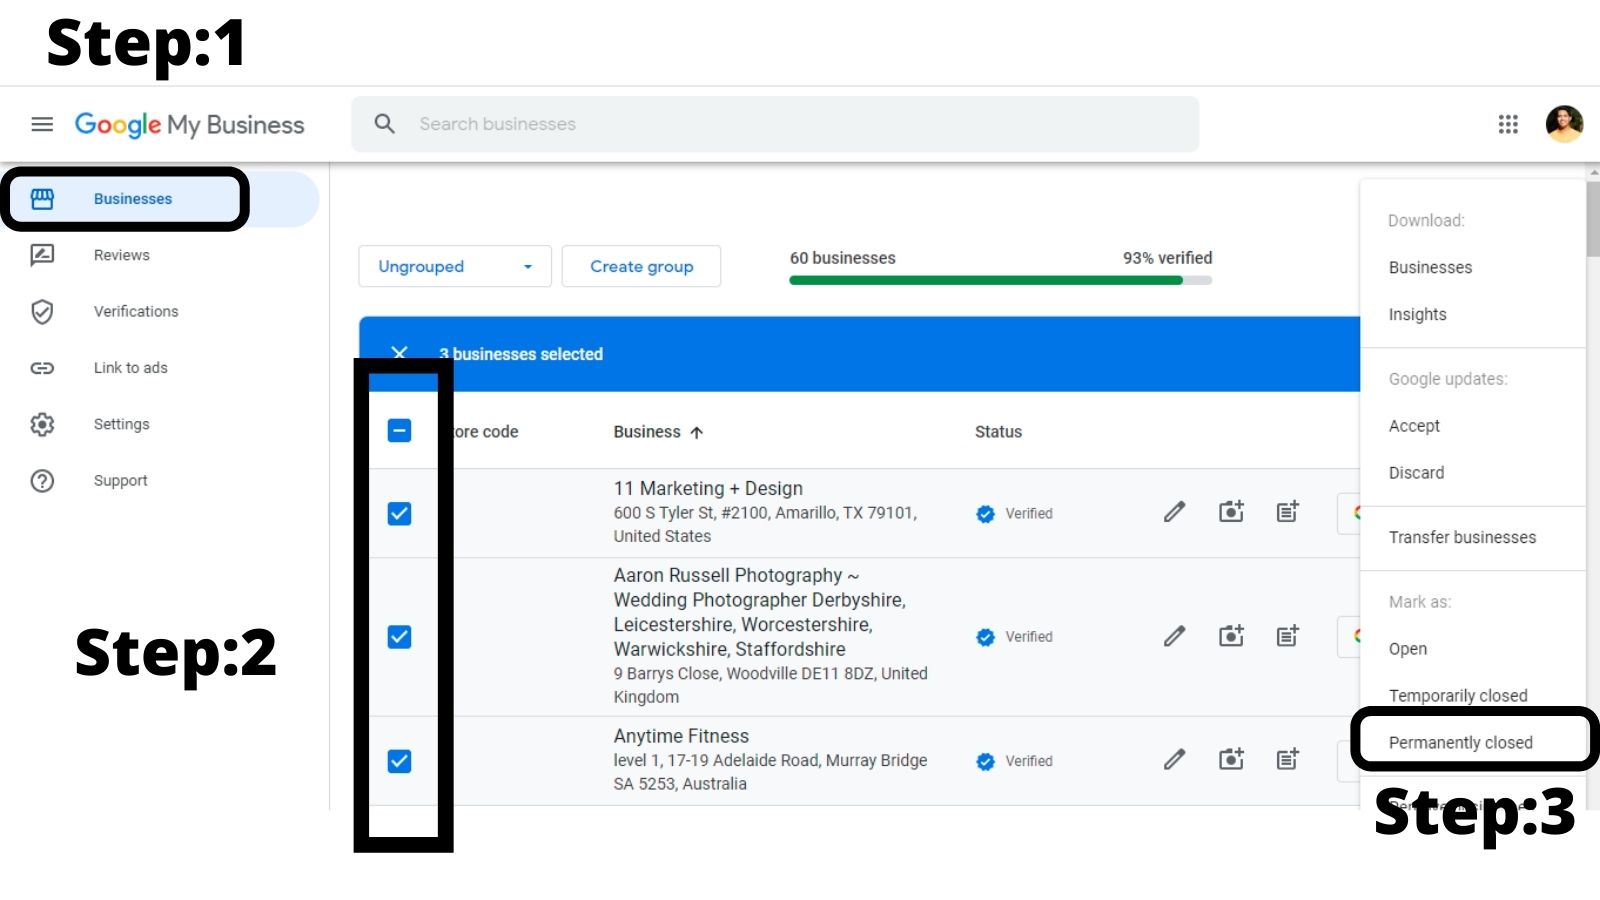Sort by Business column arrow
This screenshot has height=900, width=1600.
pyautogui.click(x=697, y=432)
